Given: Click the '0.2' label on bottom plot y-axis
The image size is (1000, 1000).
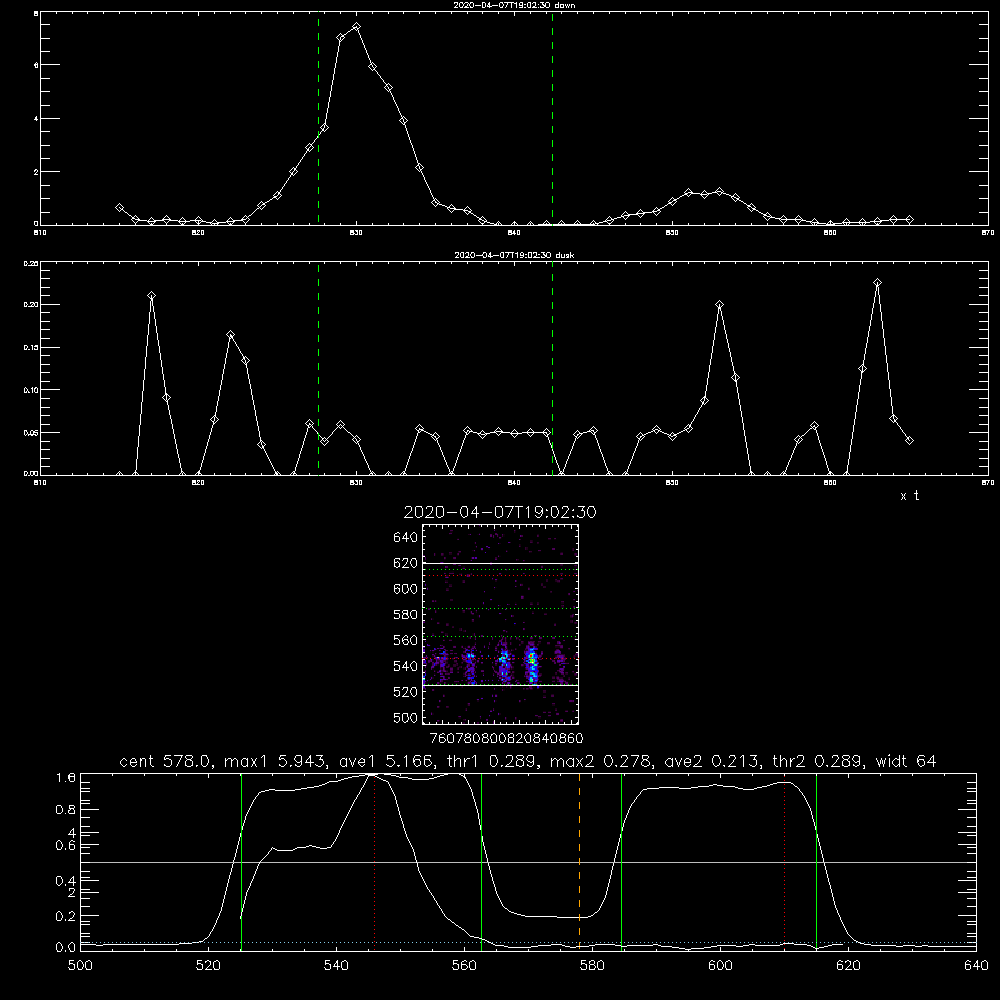Looking at the screenshot, I should (x=66, y=916).
